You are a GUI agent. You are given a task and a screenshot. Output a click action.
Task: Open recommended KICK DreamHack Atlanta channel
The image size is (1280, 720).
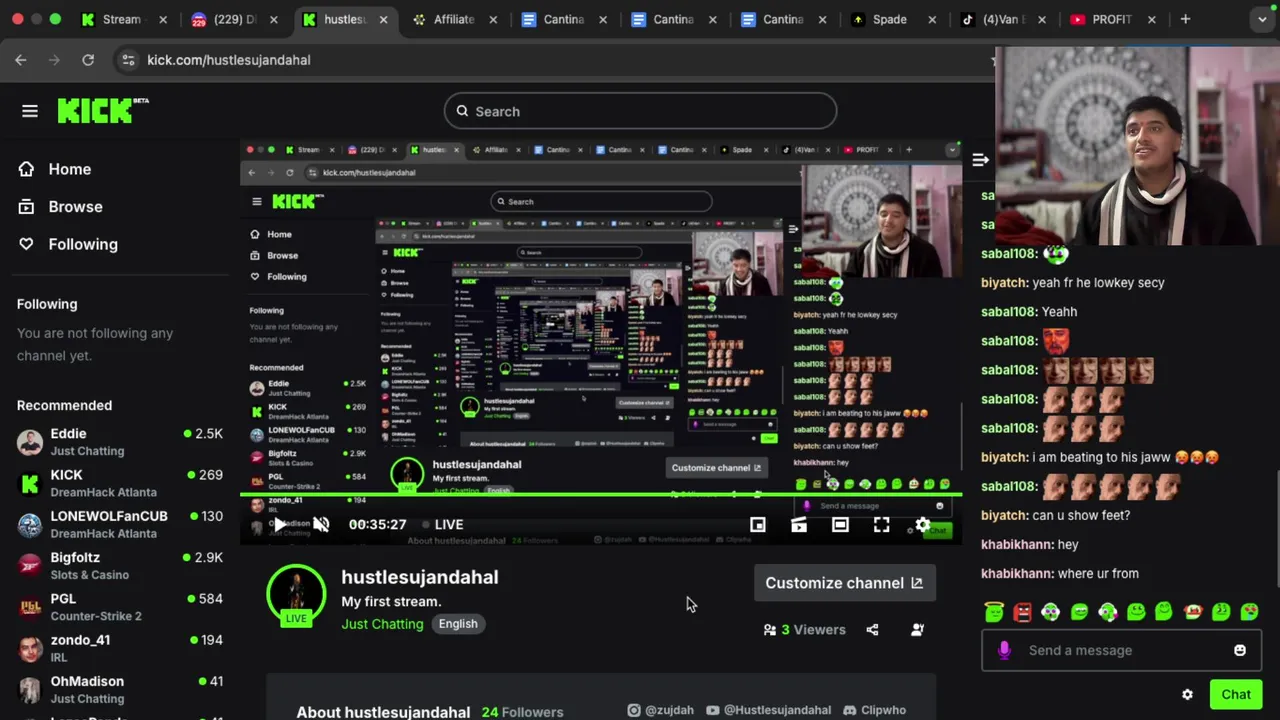(120, 483)
